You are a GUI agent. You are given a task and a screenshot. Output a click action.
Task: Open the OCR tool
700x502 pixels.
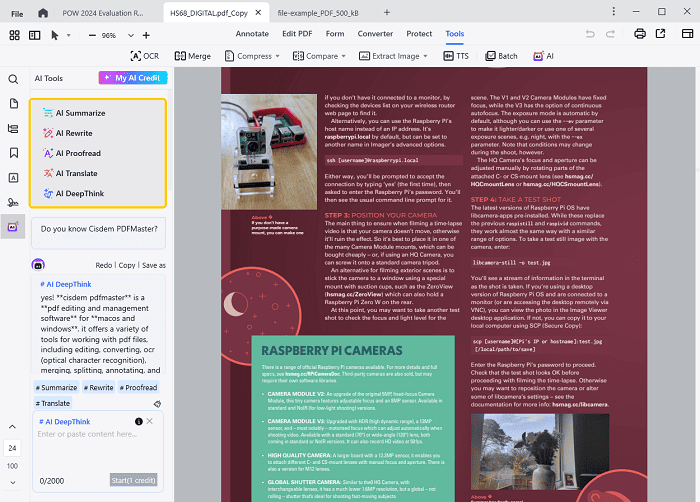pyautogui.click(x=145, y=57)
